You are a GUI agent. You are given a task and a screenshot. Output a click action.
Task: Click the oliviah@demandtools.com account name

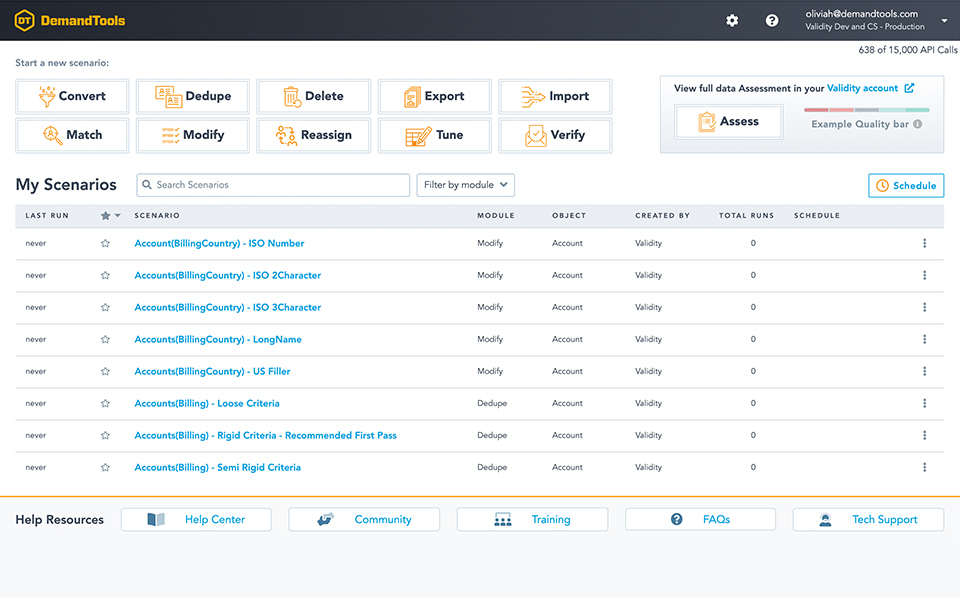pyautogui.click(x=861, y=13)
